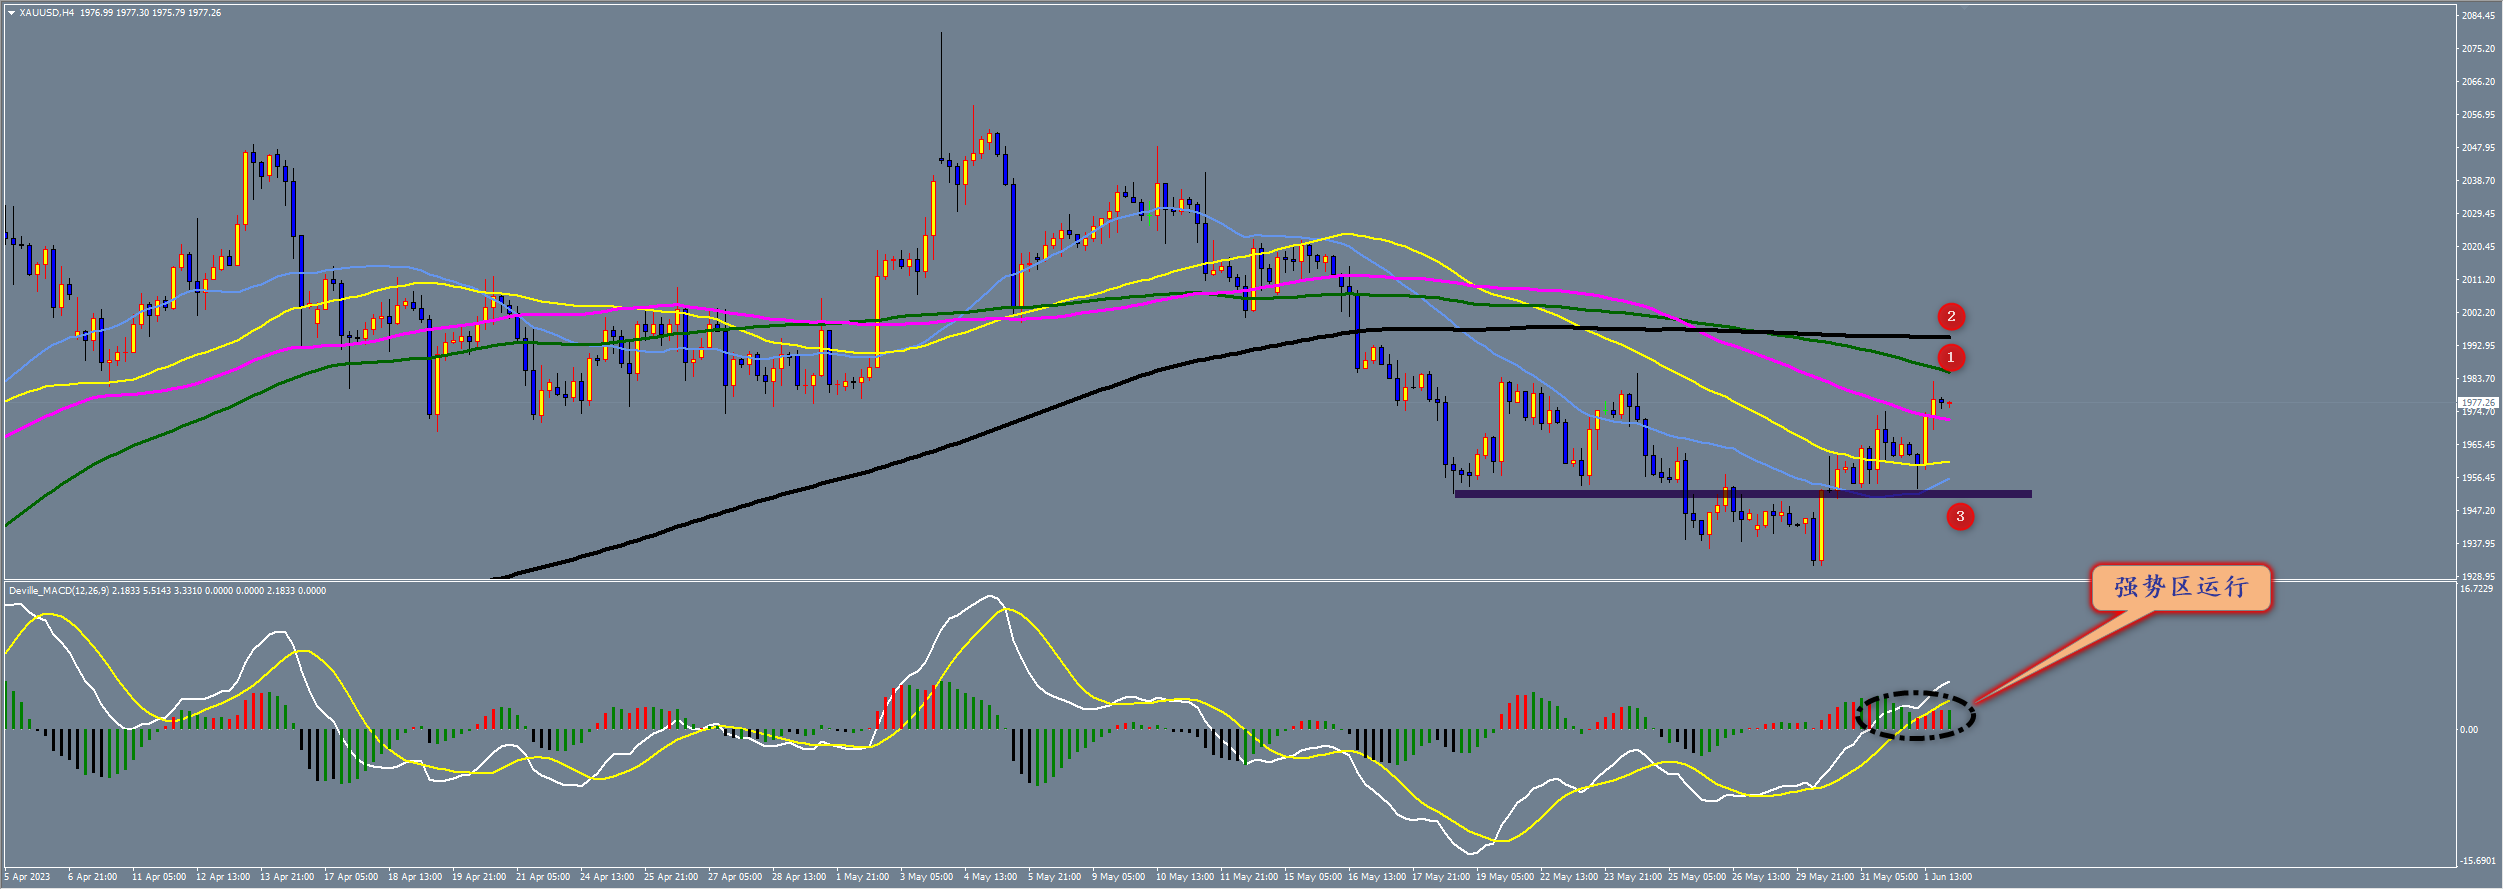
Task: Click the current price tag 1977.26
Action: pos(2478,402)
